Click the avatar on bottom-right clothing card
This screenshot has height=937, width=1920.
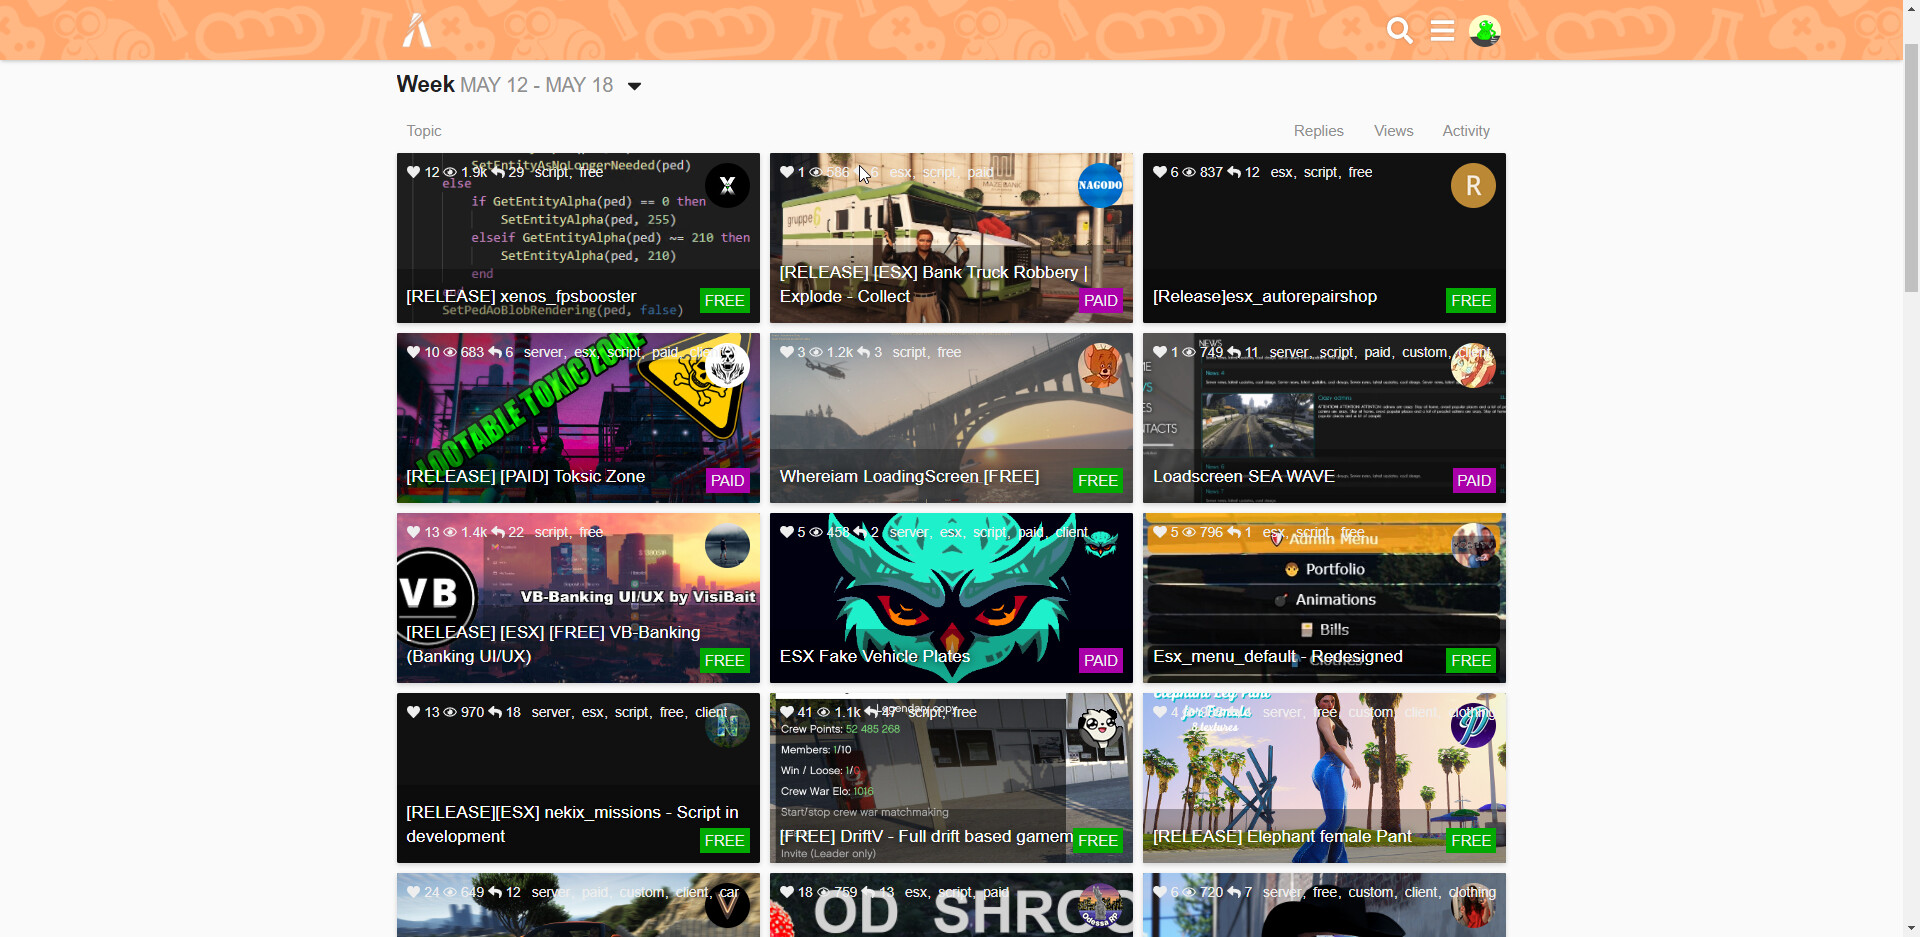coord(1473,905)
